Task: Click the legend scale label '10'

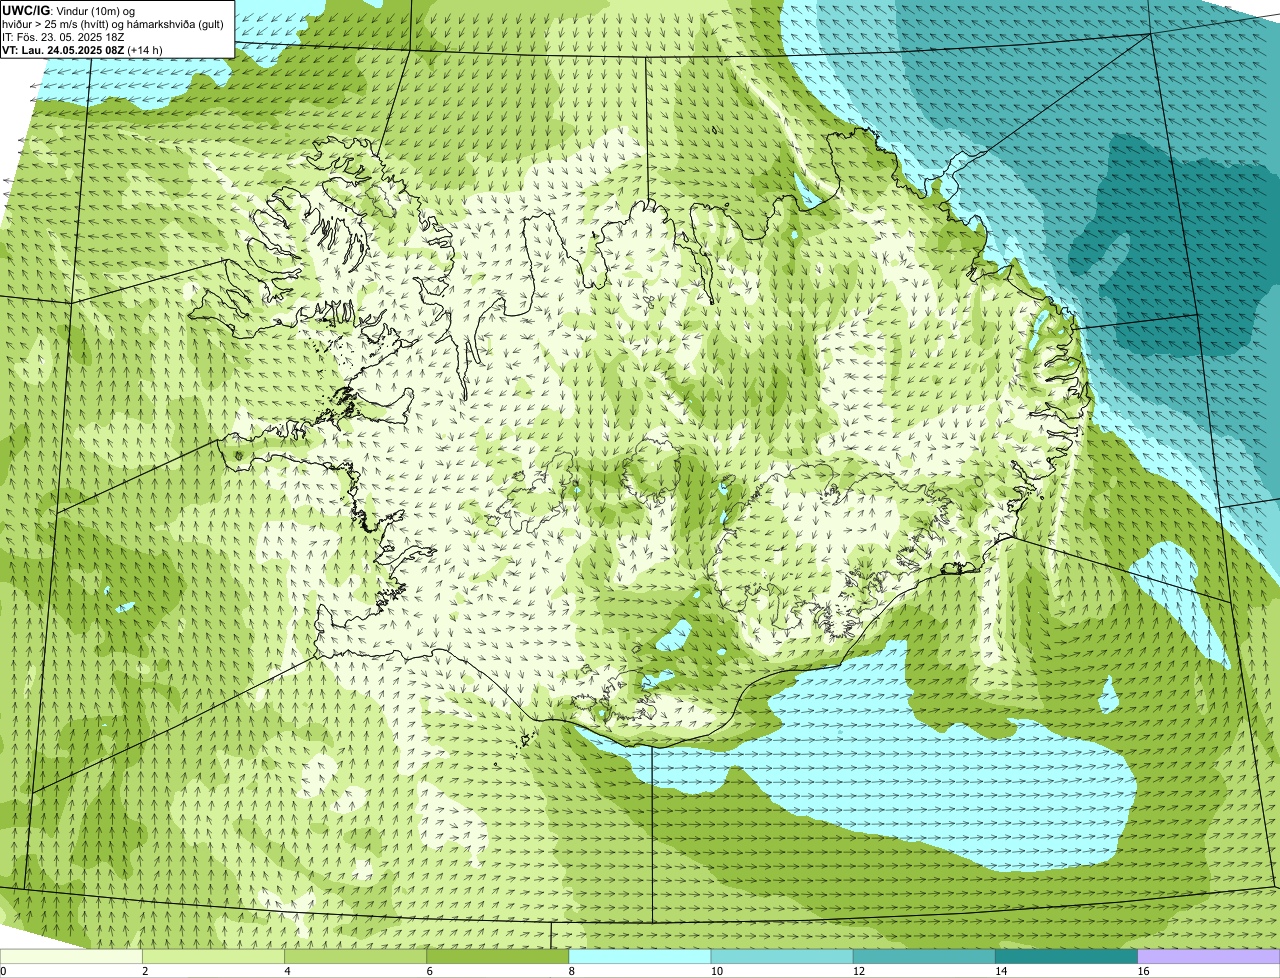Action: point(717,971)
